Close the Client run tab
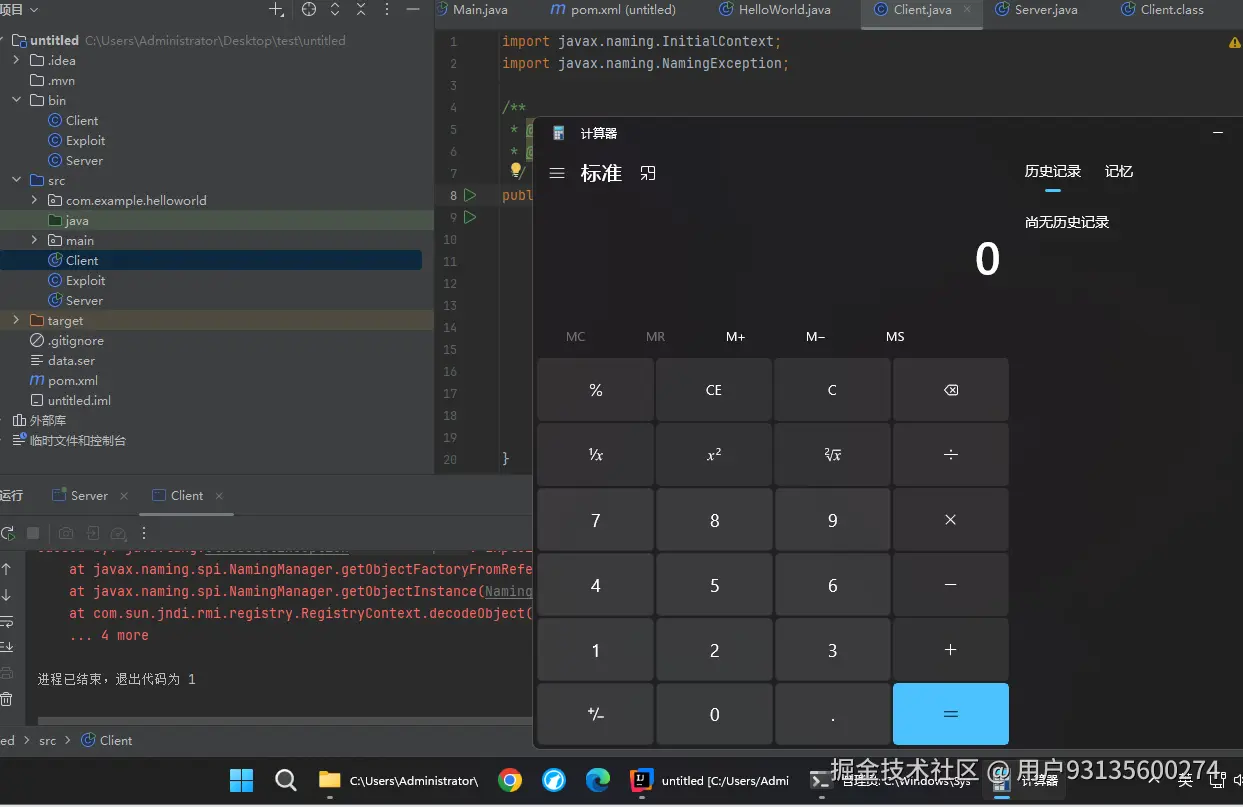Image resolution: width=1243 pixels, height=807 pixels. click(219, 496)
